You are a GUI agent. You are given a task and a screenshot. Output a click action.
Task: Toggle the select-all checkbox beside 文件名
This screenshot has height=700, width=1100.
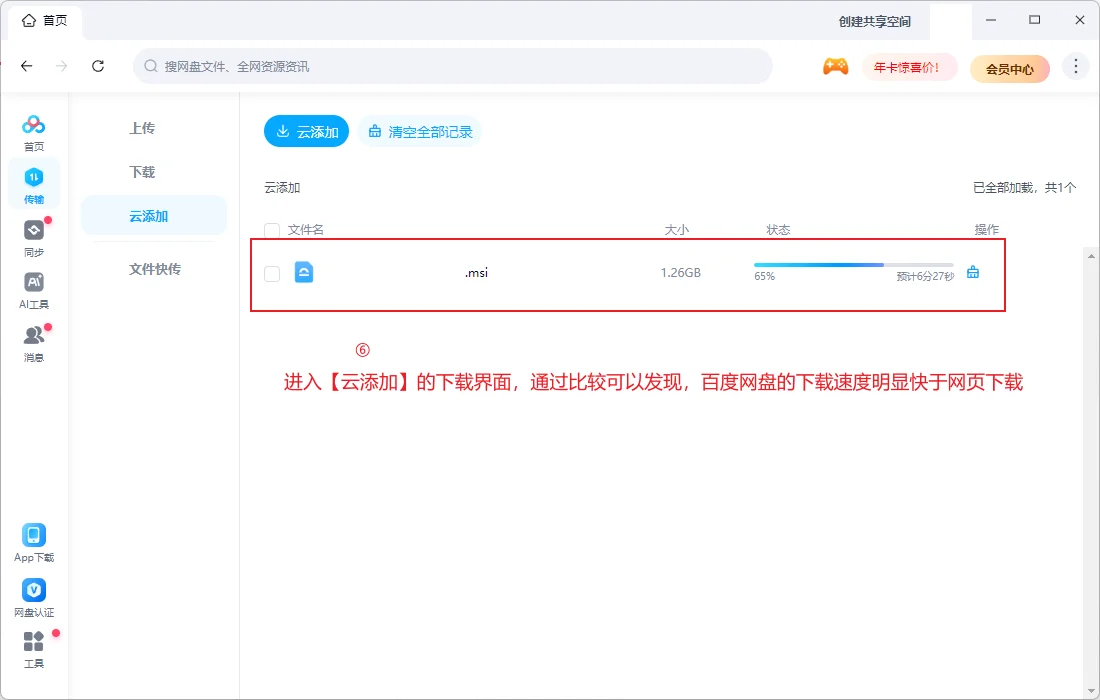pos(271,229)
